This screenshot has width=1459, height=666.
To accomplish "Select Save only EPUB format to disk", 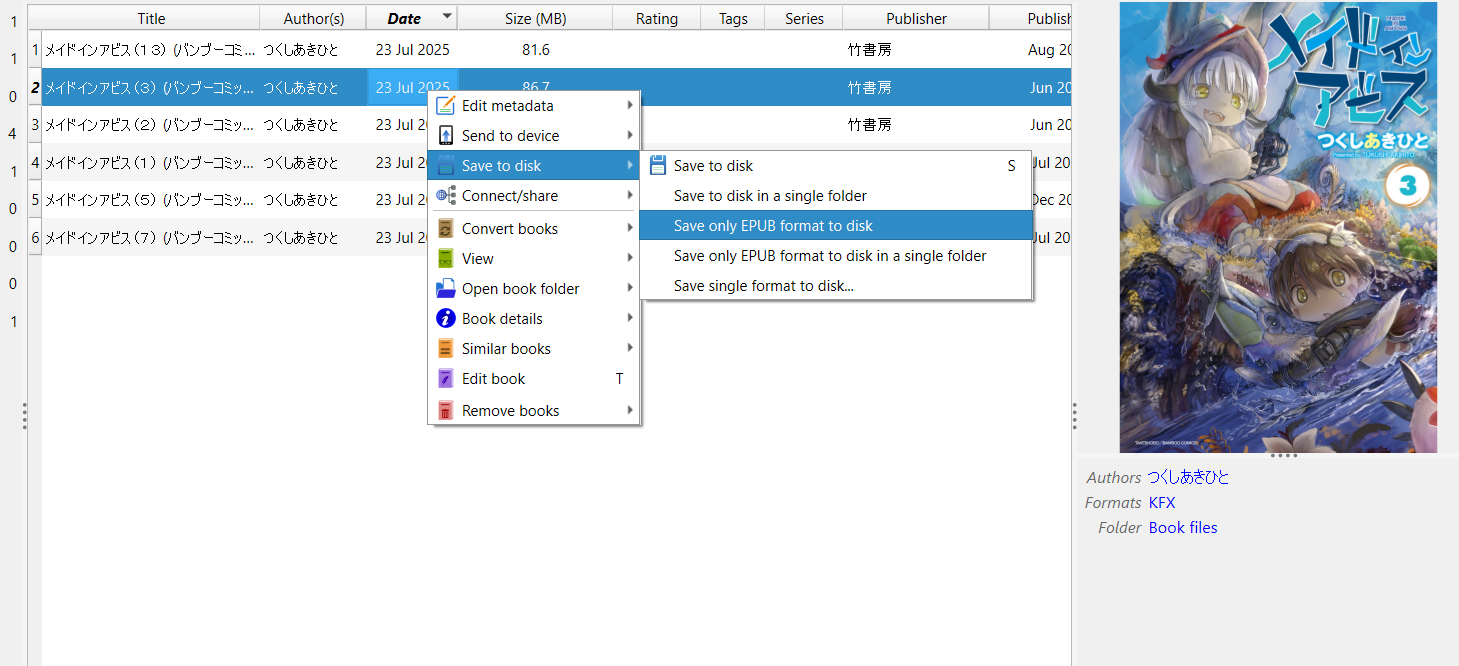I will 836,225.
